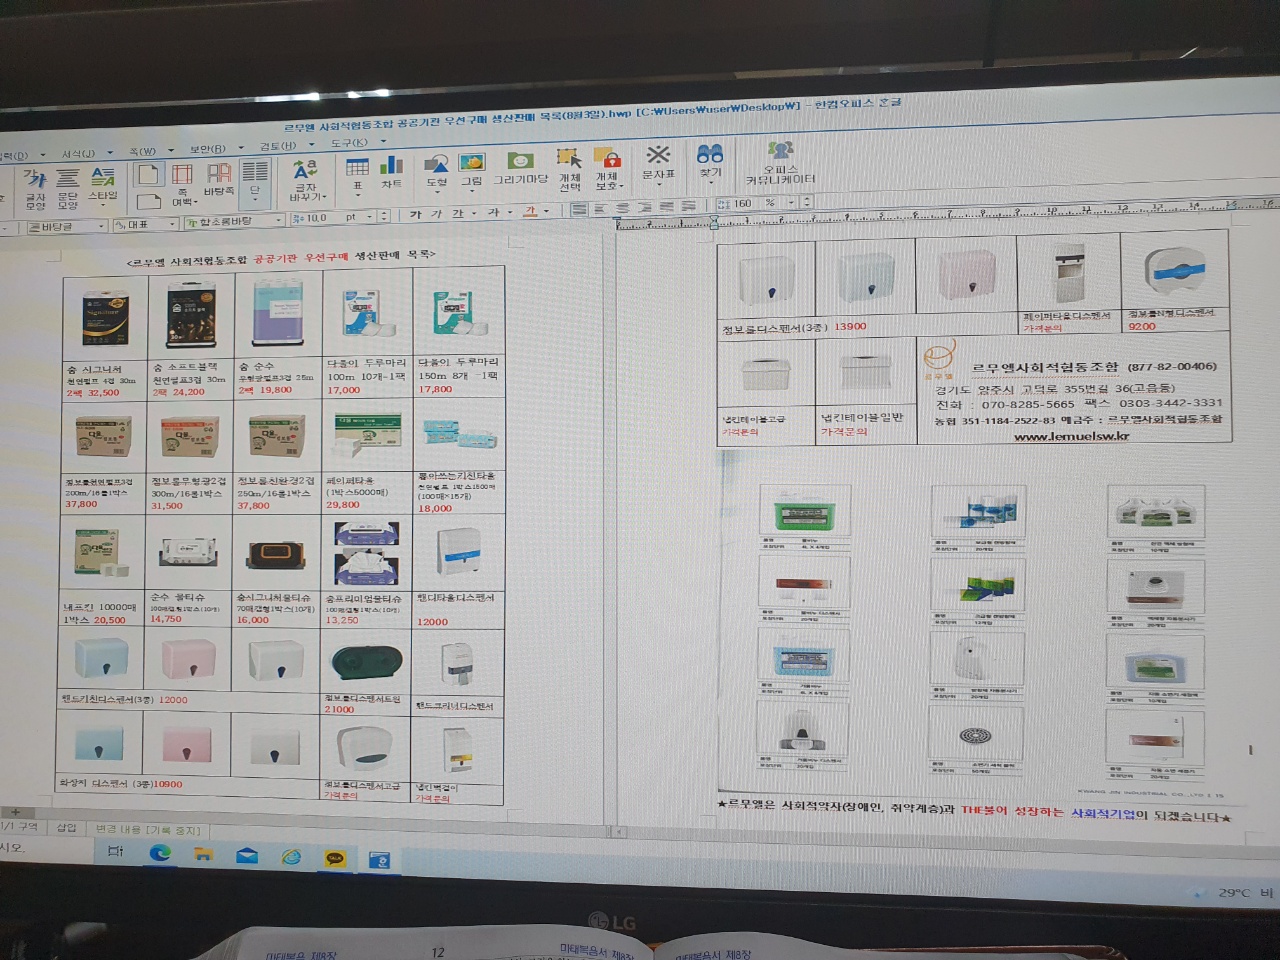This screenshot has width=1280, height=960.
Task: Select the landscape page orientation icon
Action: click(x=148, y=200)
